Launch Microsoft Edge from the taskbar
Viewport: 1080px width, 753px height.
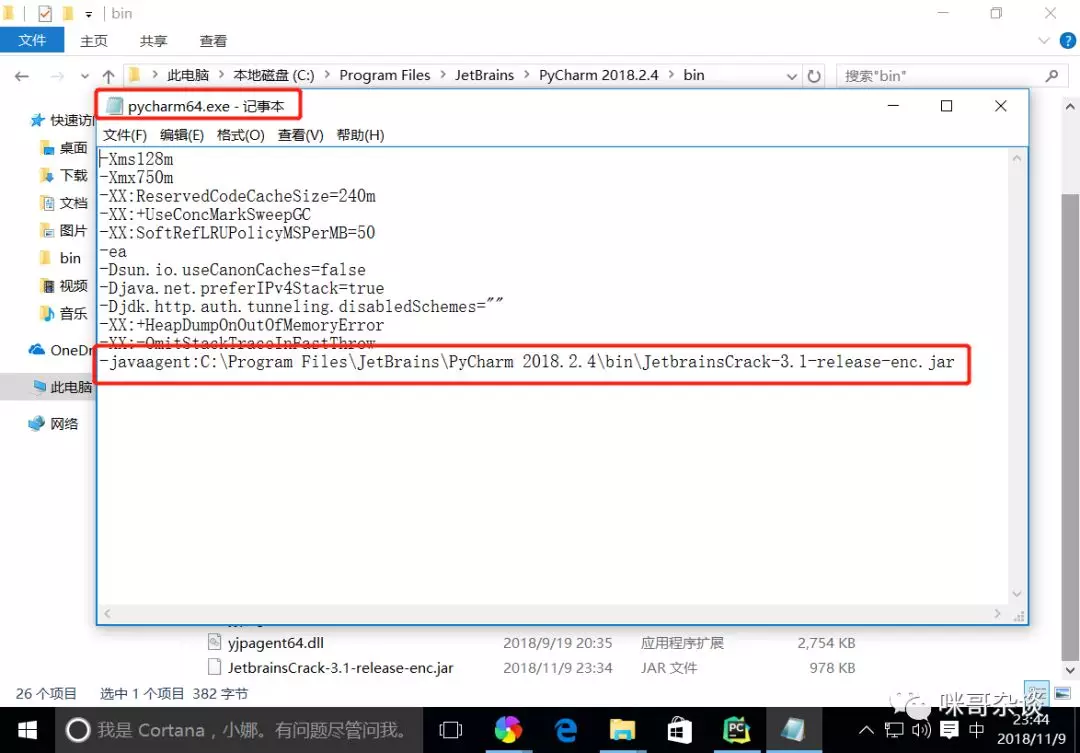coord(565,730)
